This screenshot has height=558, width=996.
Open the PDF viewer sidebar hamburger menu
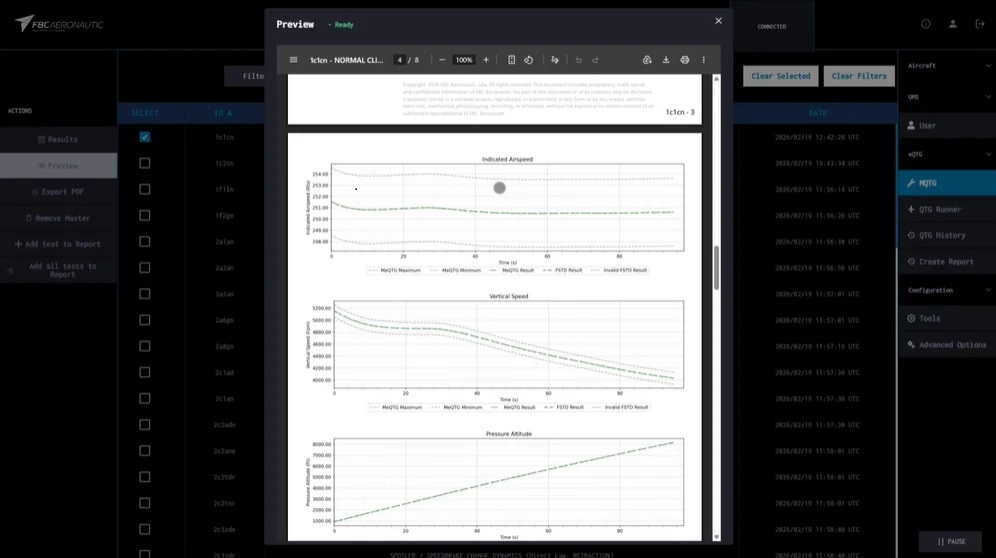[293, 60]
